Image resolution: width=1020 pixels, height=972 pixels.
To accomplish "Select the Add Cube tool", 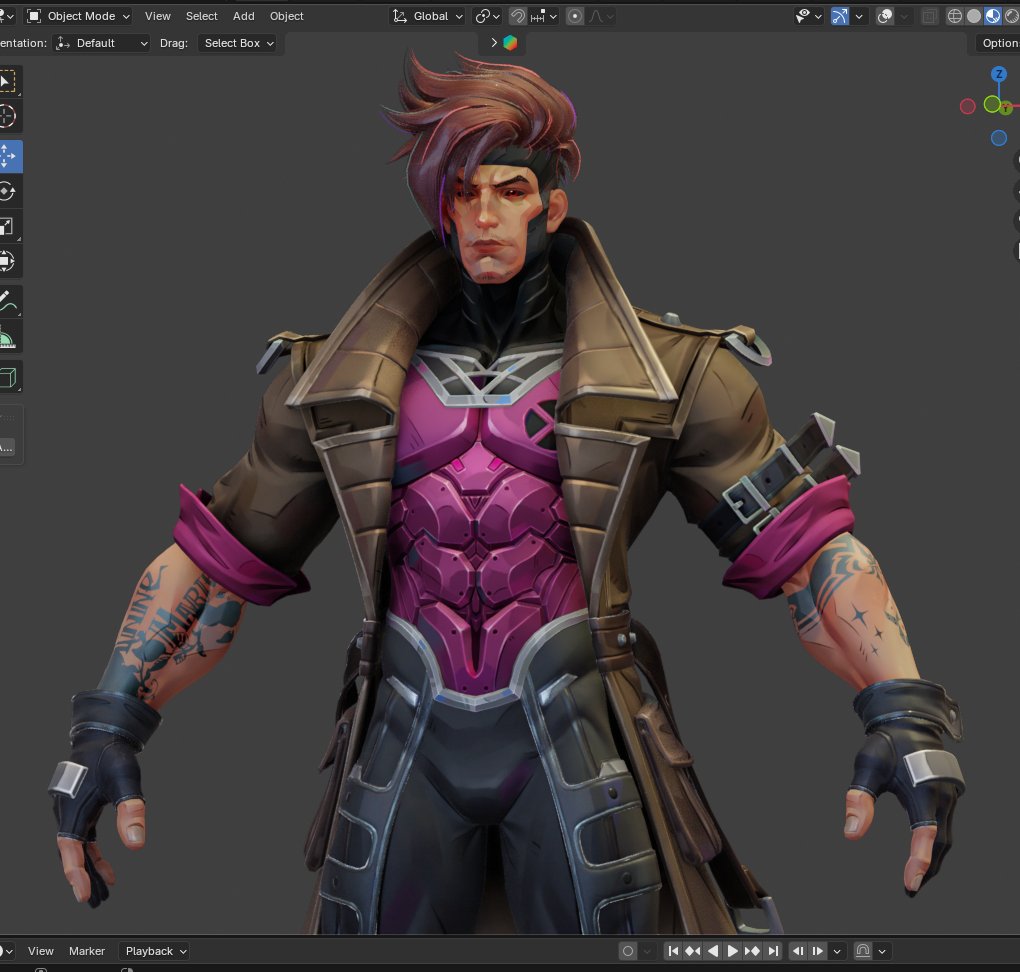I will pos(8,377).
